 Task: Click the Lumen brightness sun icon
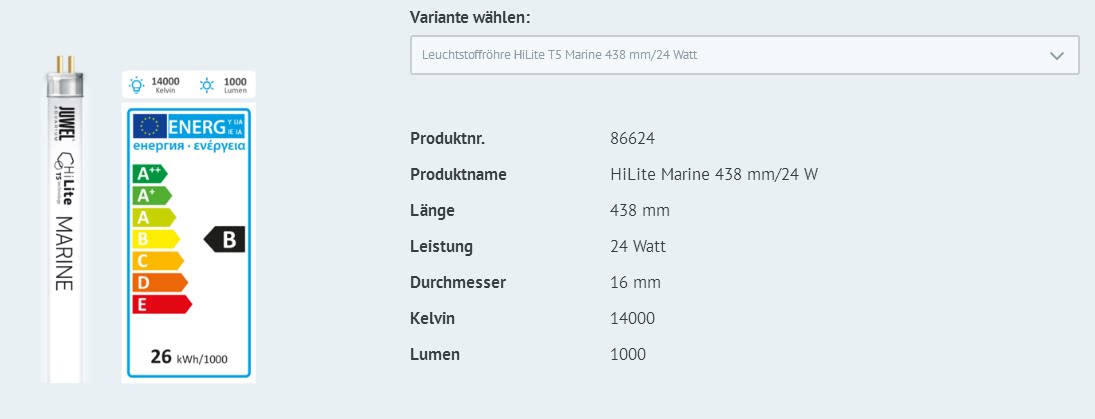coord(206,85)
